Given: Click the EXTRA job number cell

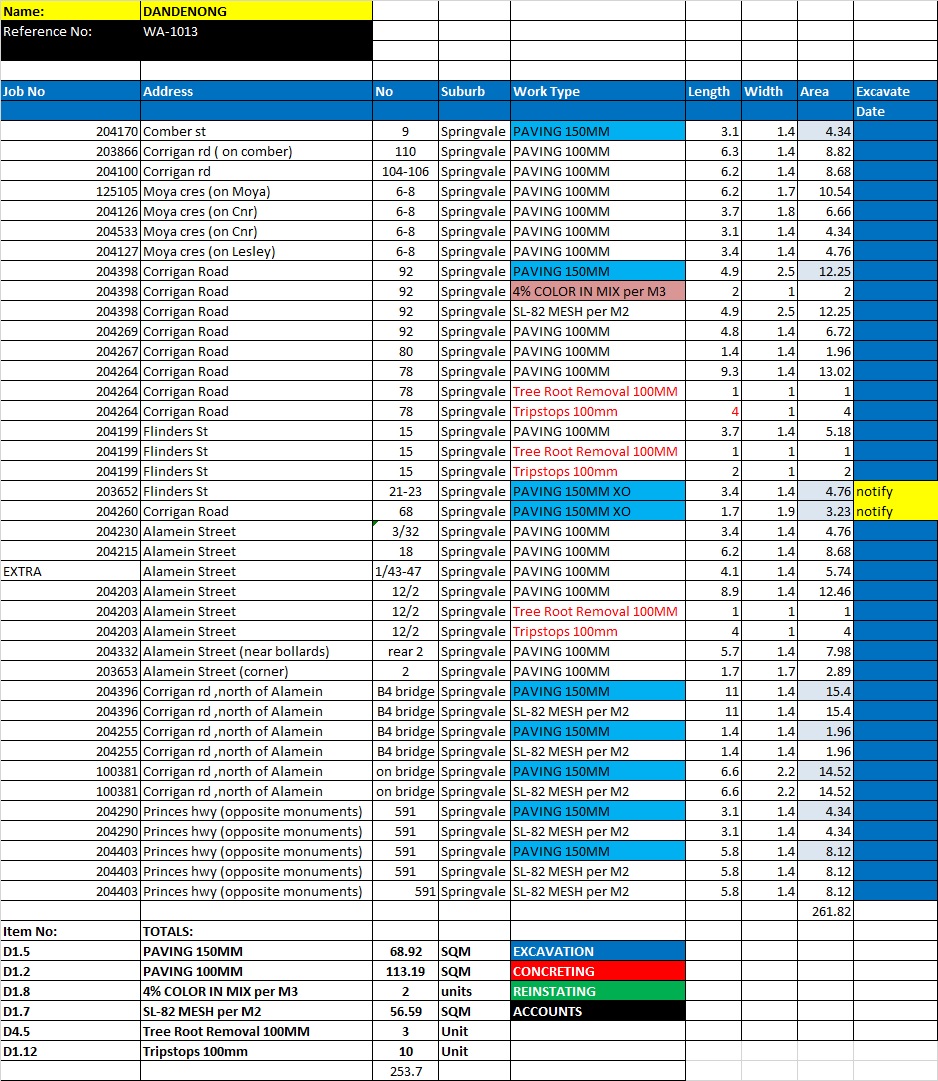Looking at the screenshot, I should [70, 571].
